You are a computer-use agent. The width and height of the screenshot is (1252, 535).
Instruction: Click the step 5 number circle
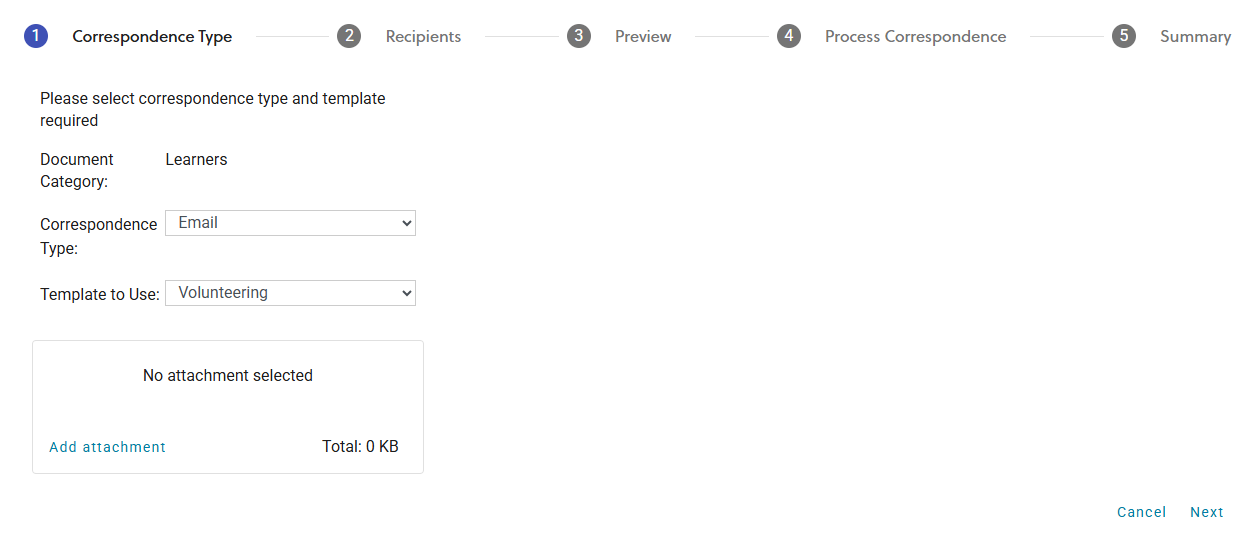click(x=1124, y=37)
